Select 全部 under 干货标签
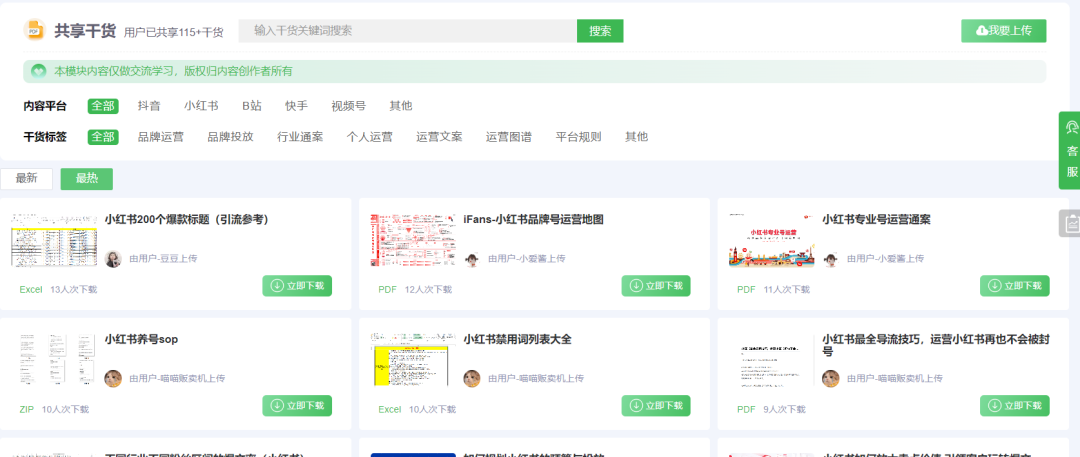 (103, 137)
